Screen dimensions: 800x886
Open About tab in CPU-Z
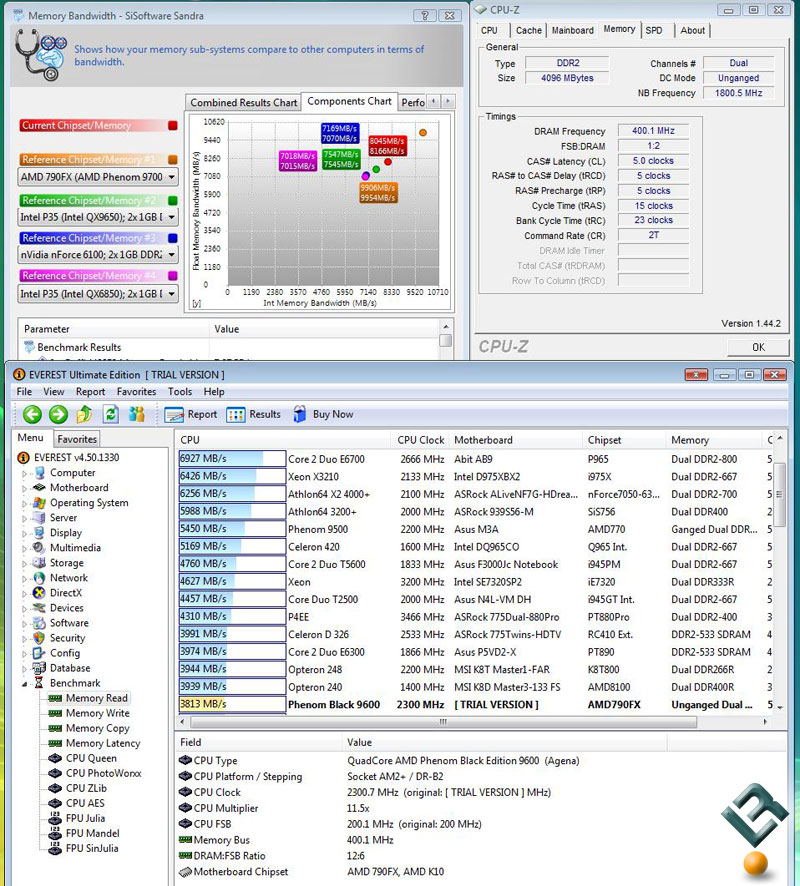pyautogui.click(x=693, y=31)
